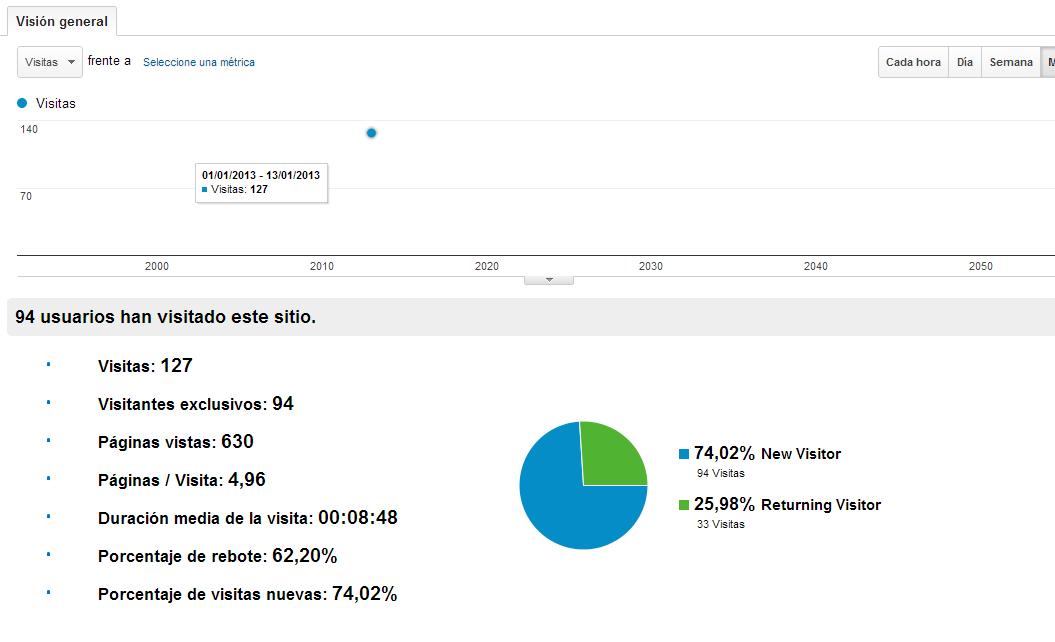
Task: Click the 94 Visitas text under New Visitor
Action: pos(721,473)
